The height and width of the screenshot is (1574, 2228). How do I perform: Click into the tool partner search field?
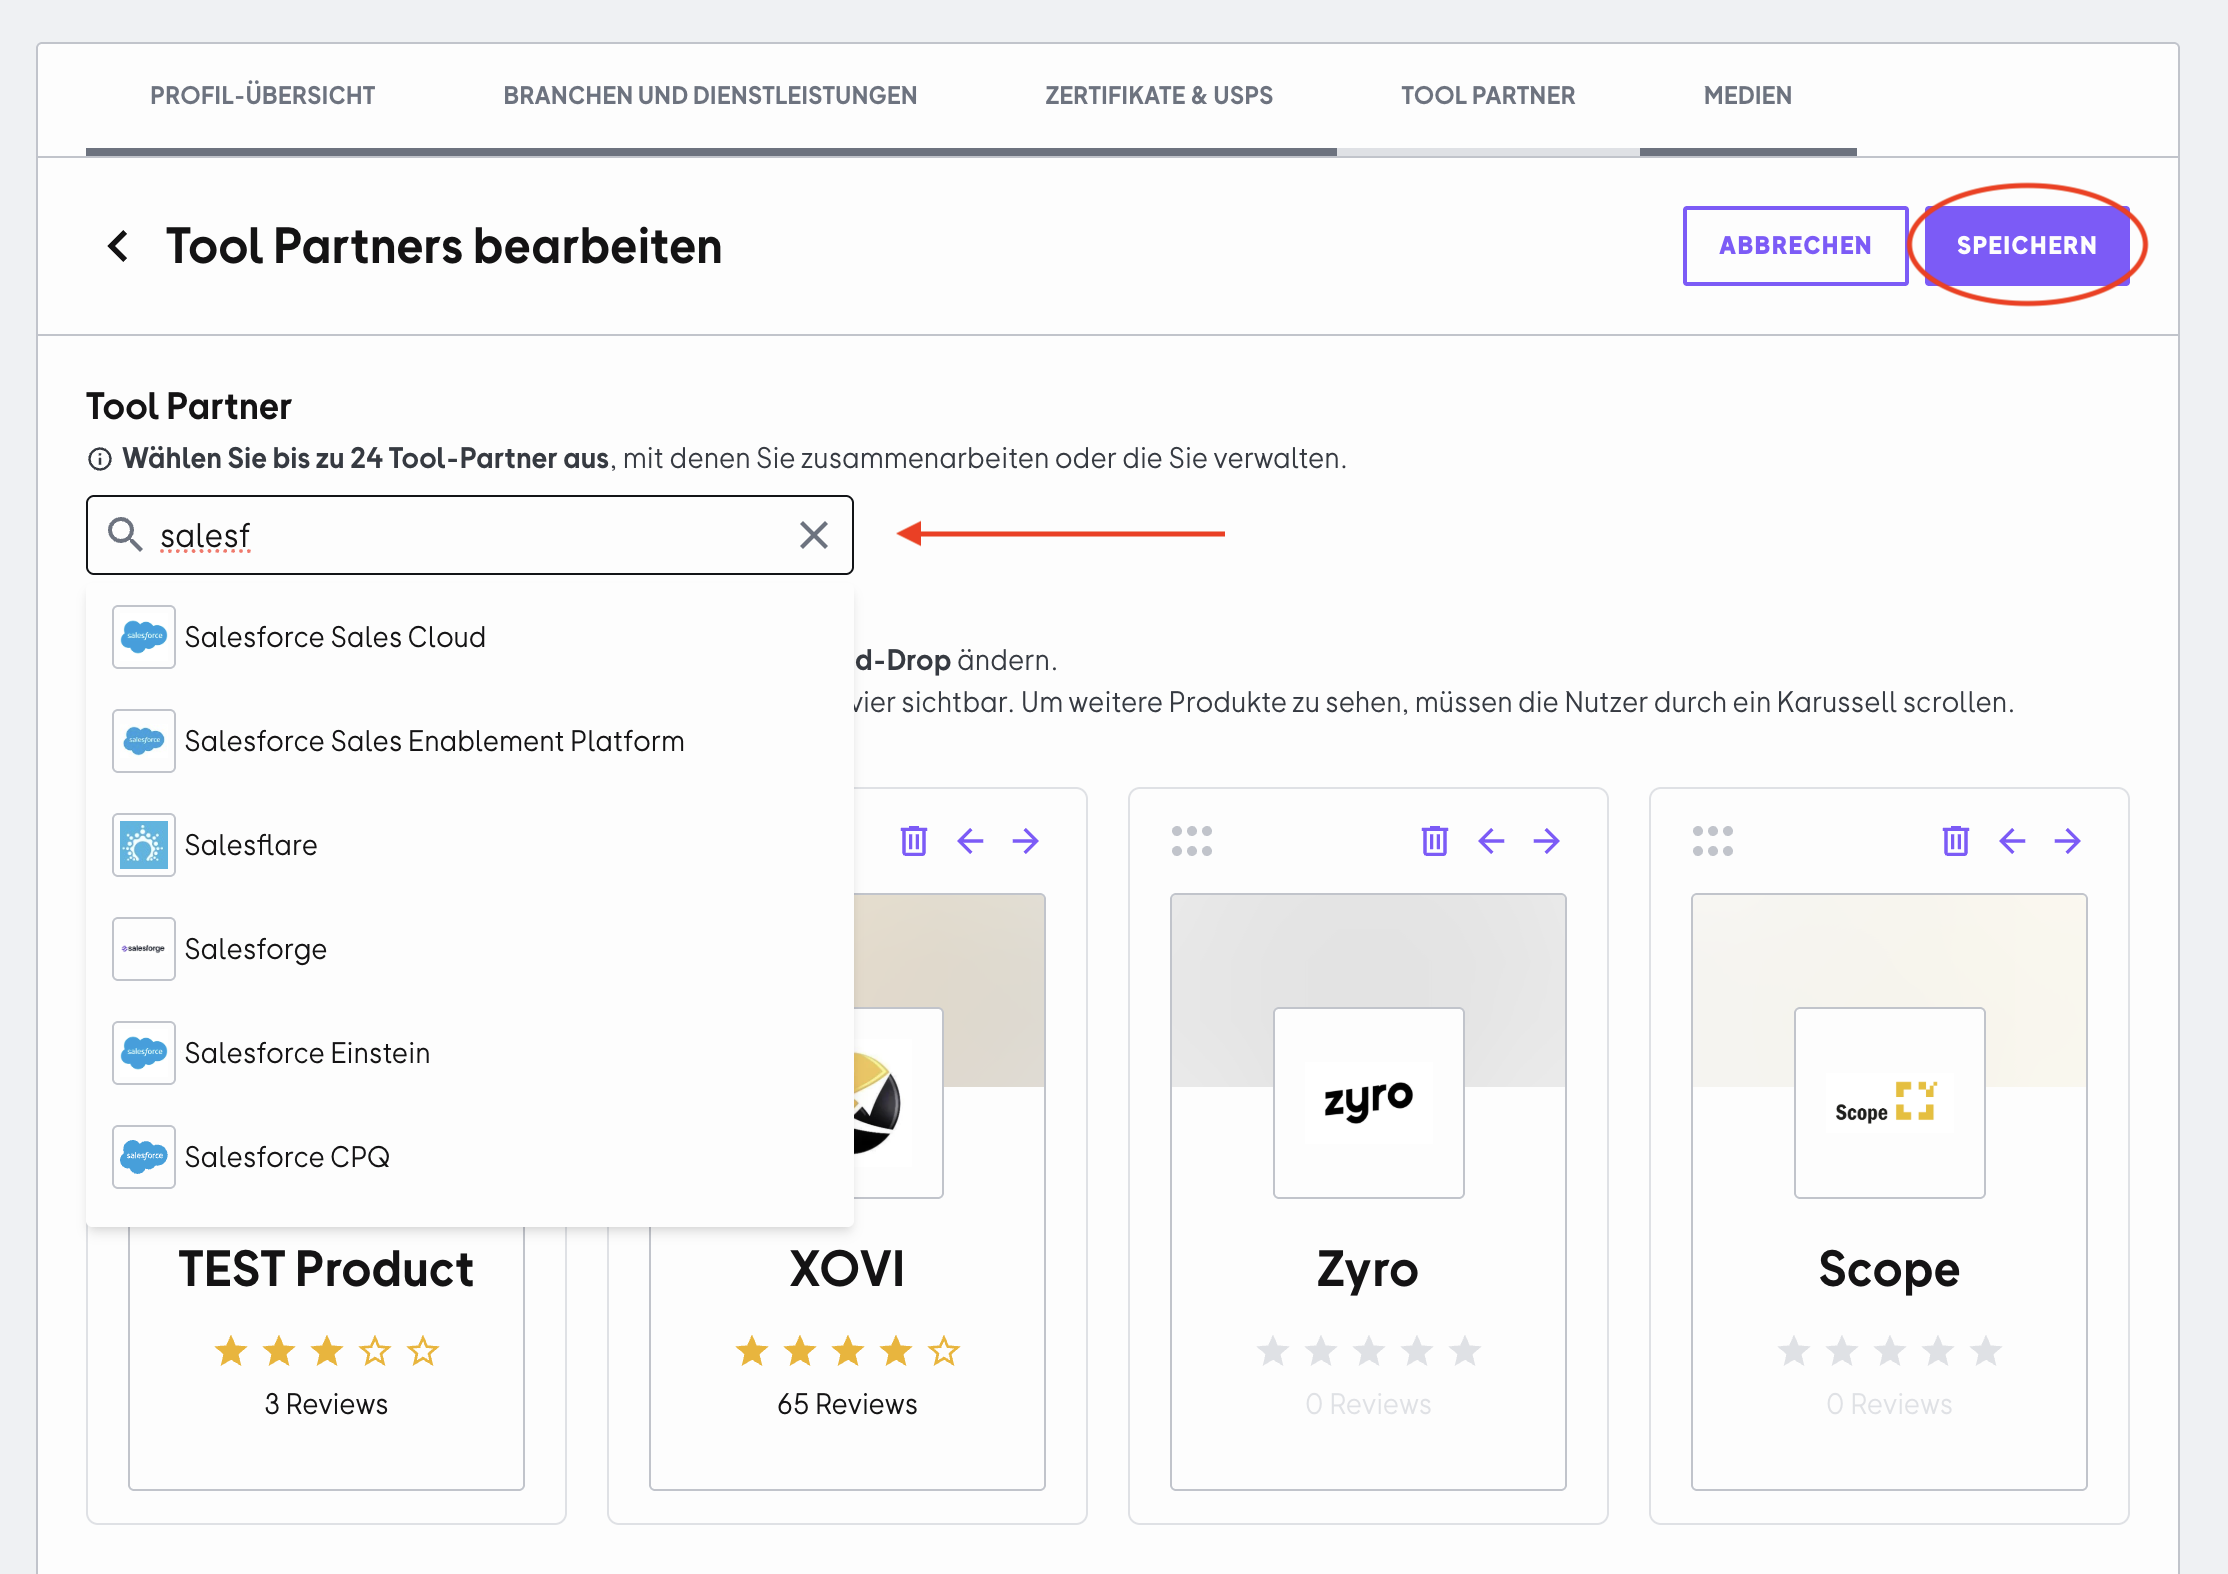point(470,535)
